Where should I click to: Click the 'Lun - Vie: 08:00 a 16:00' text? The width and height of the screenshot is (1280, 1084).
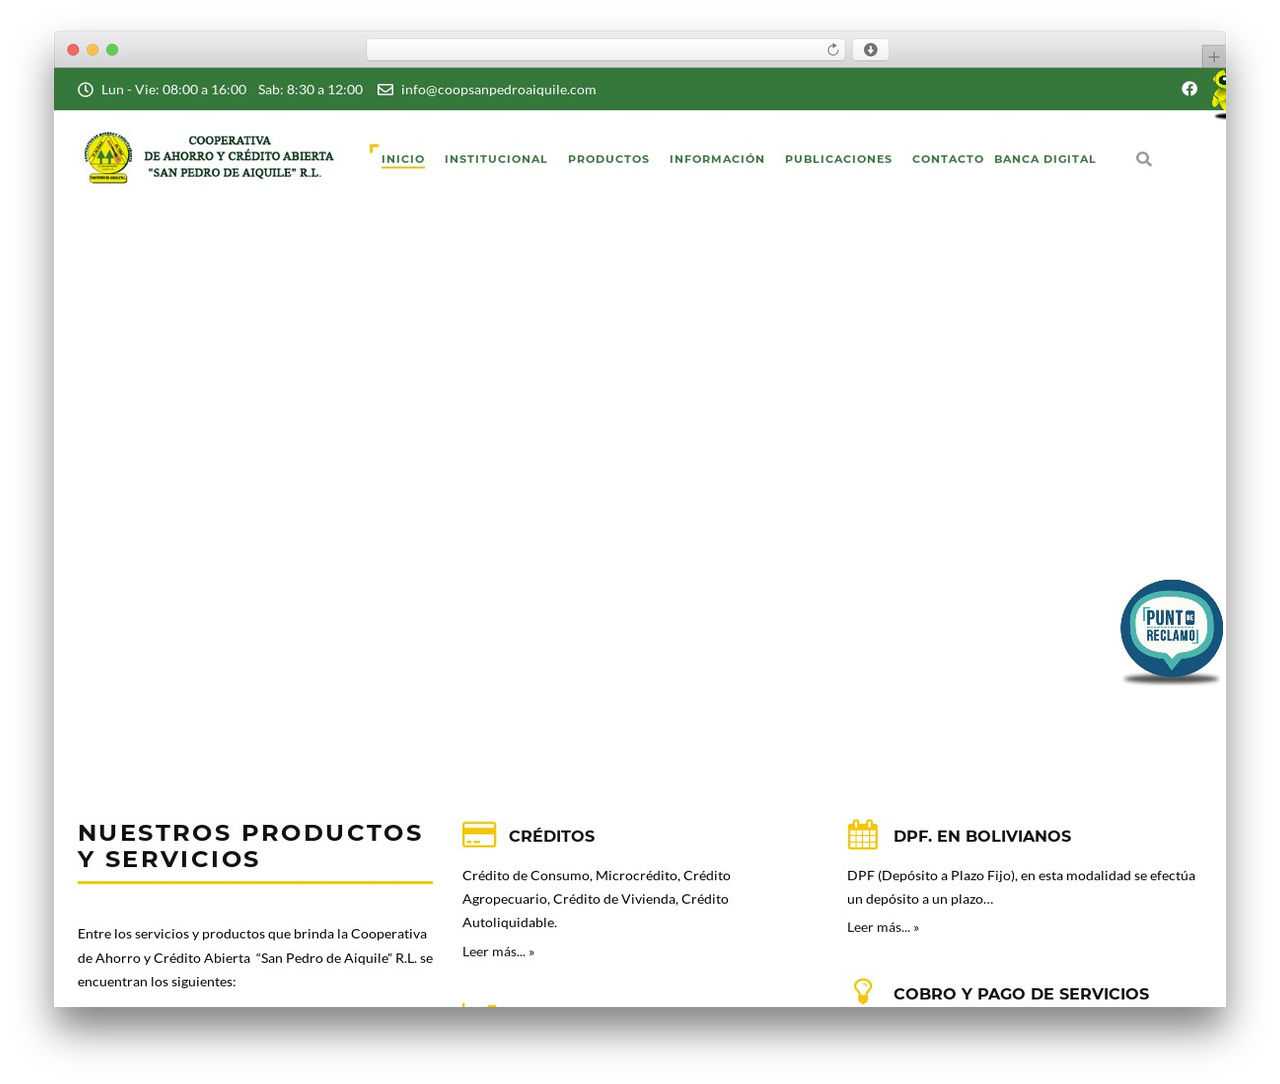click(174, 90)
